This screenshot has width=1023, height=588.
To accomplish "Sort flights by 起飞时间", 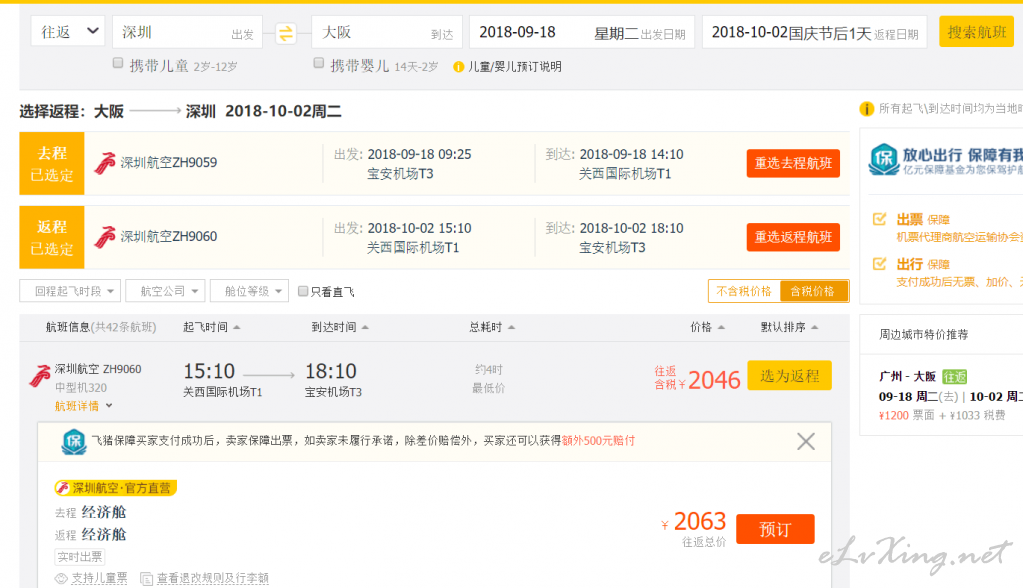I will pyautogui.click(x=211, y=327).
